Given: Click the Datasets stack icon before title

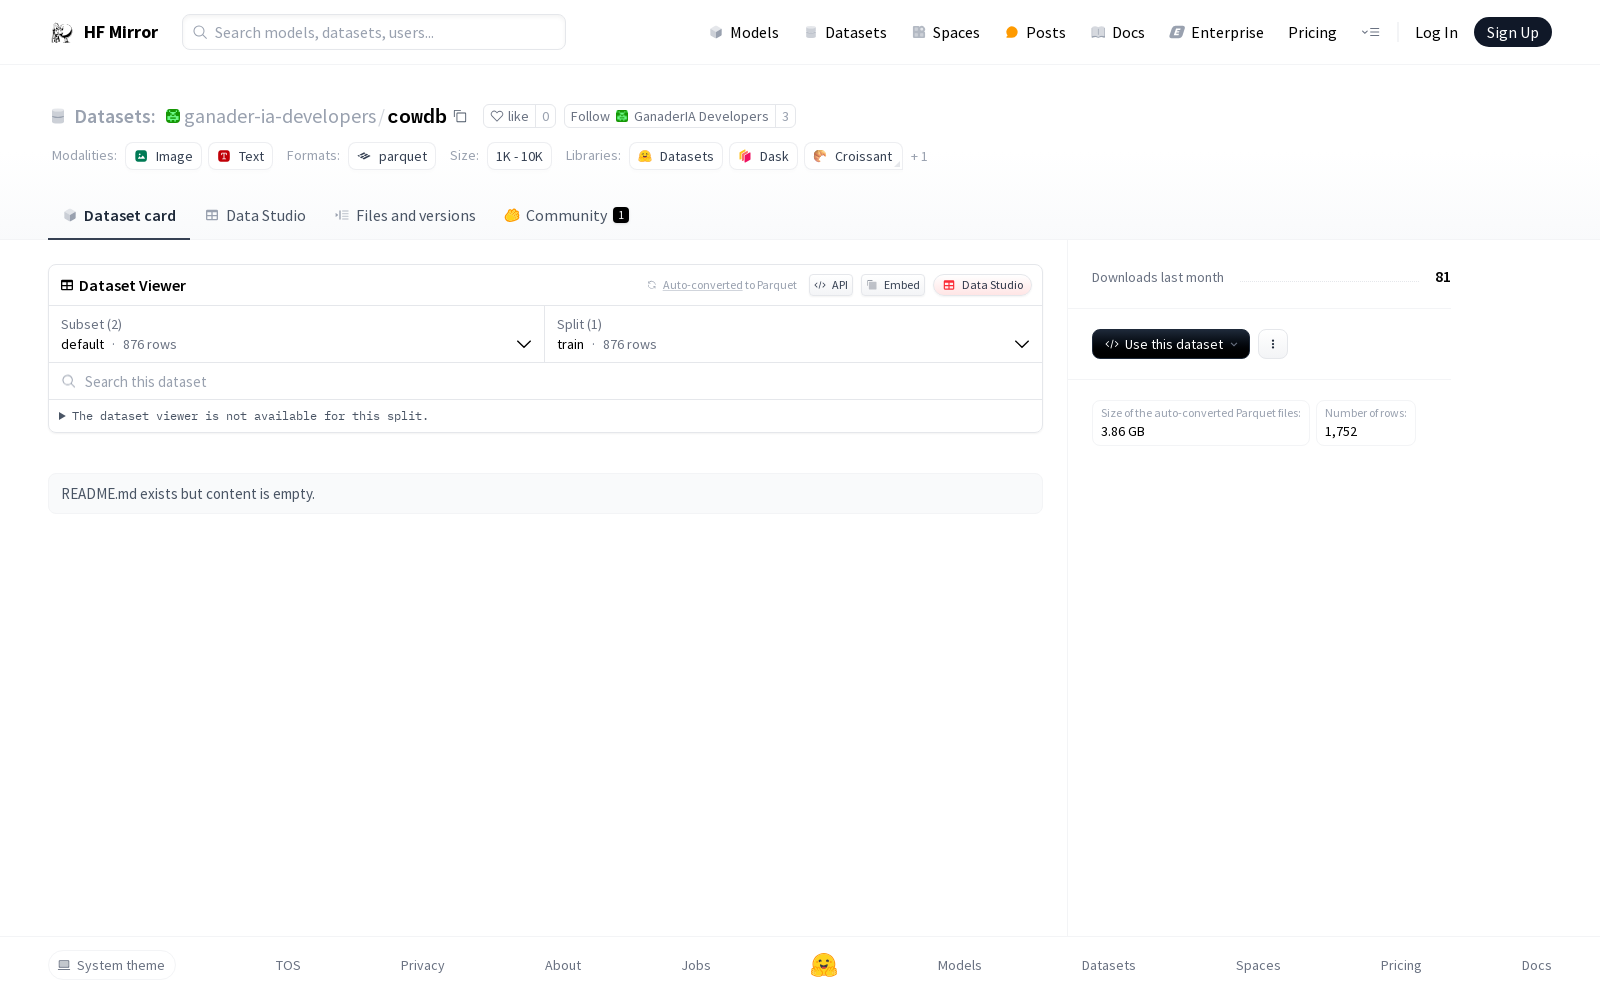Looking at the screenshot, I should (x=58, y=117).
